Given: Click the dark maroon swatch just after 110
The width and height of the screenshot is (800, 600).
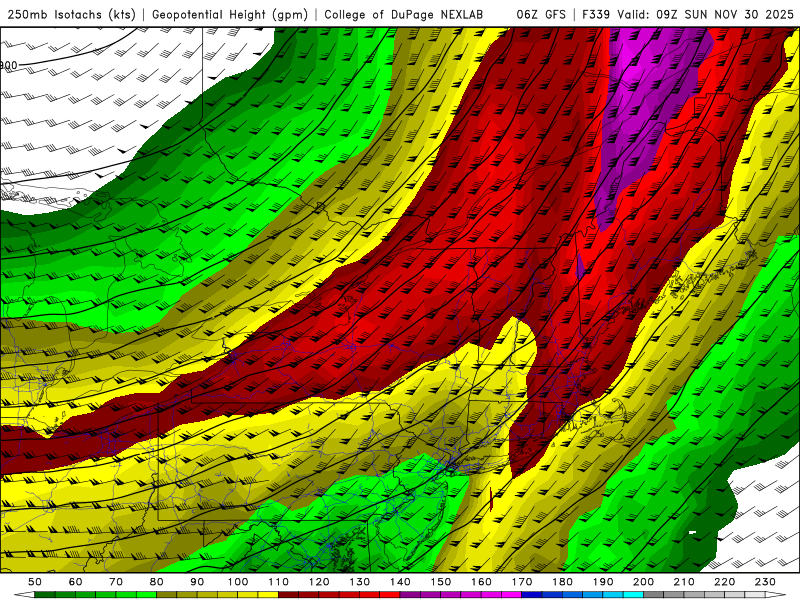Looking at the screenshot, I should pyautogui.click(x=288, y=595).
